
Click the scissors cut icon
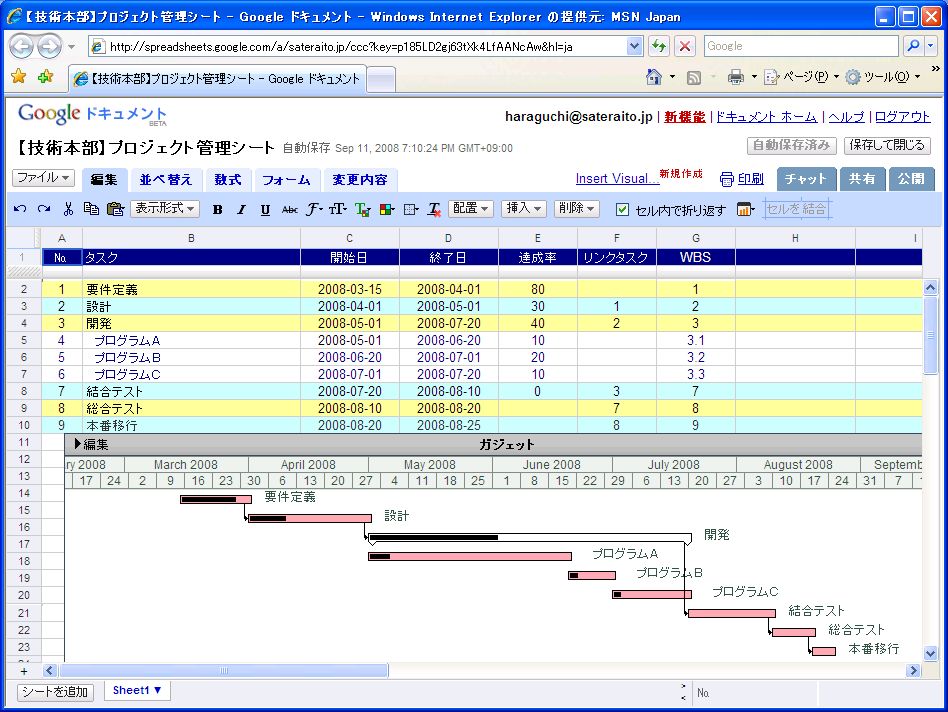[x=68, y=209]
